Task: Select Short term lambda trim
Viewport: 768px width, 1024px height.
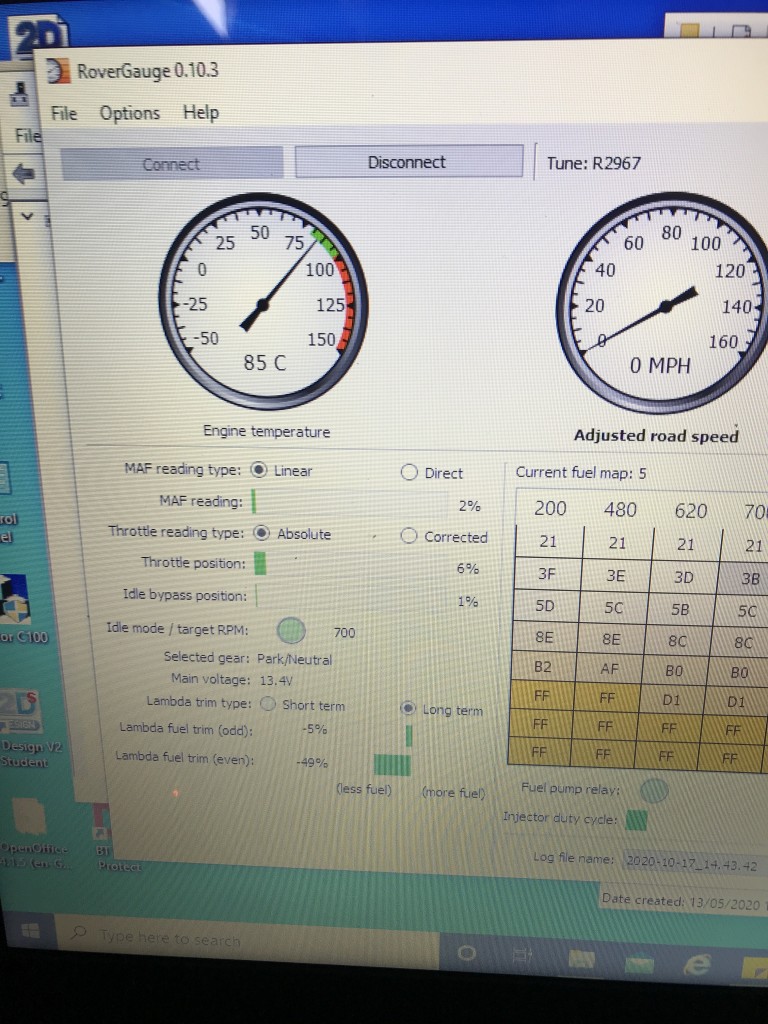Action: pyautogui.click(x=267, y=704)
